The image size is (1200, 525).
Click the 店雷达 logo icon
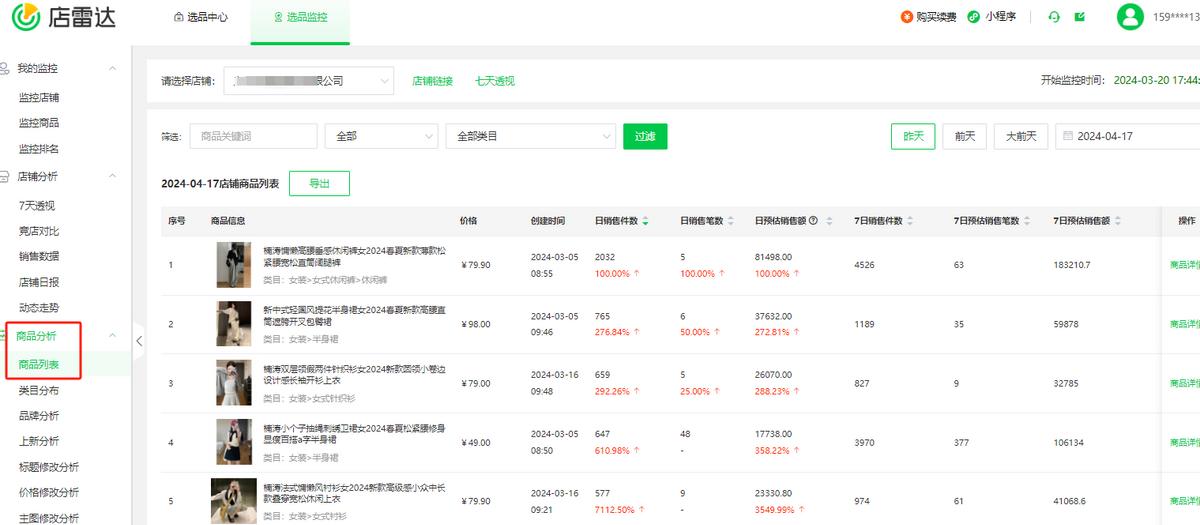[25, 17]
